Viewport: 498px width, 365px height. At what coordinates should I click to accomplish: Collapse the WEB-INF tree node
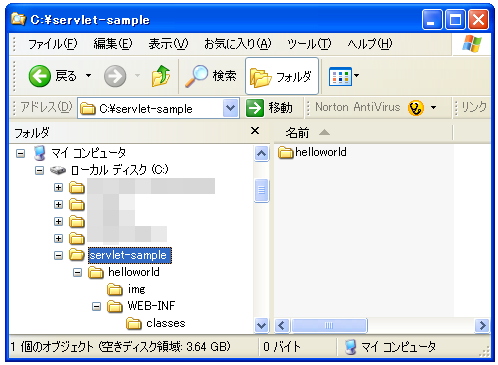pos(96,306)
